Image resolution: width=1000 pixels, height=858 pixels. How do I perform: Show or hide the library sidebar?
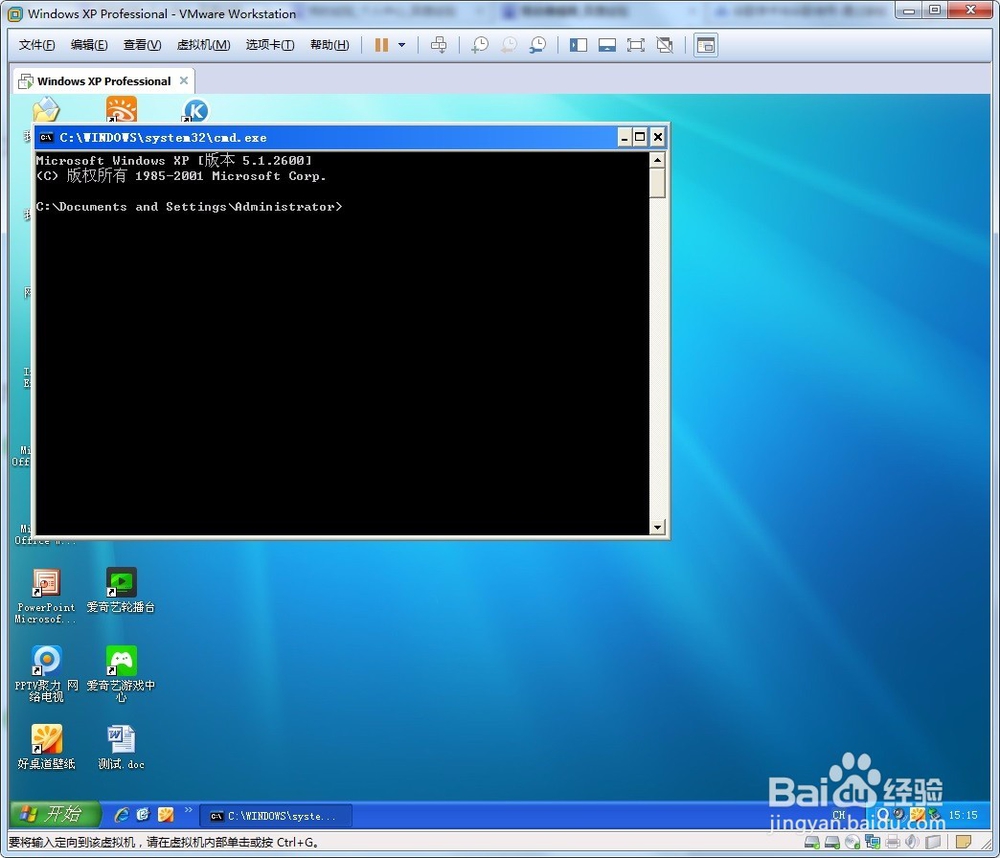(578, 45)
